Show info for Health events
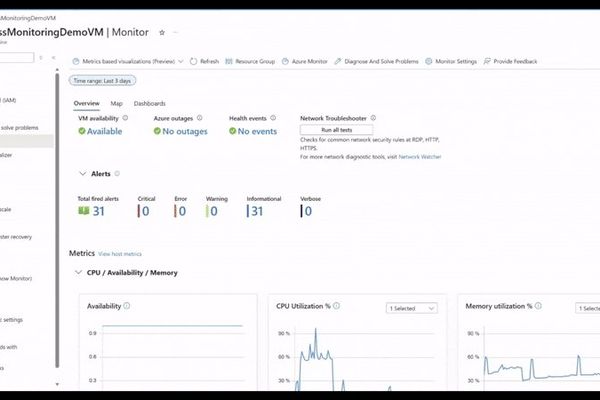 pos(273,118)
